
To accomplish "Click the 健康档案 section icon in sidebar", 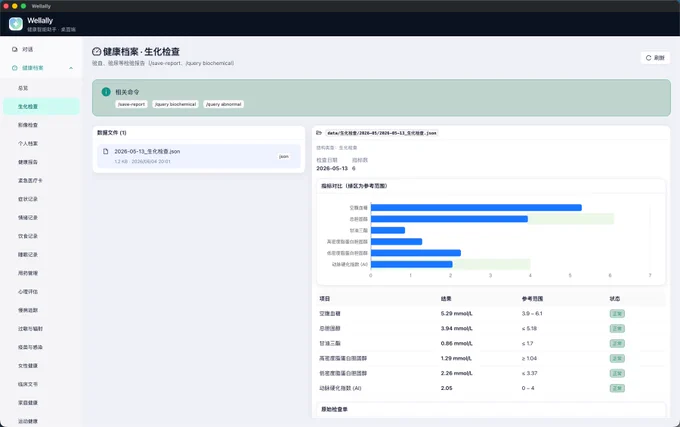I will pyautogui.click(x=15, y=68).
